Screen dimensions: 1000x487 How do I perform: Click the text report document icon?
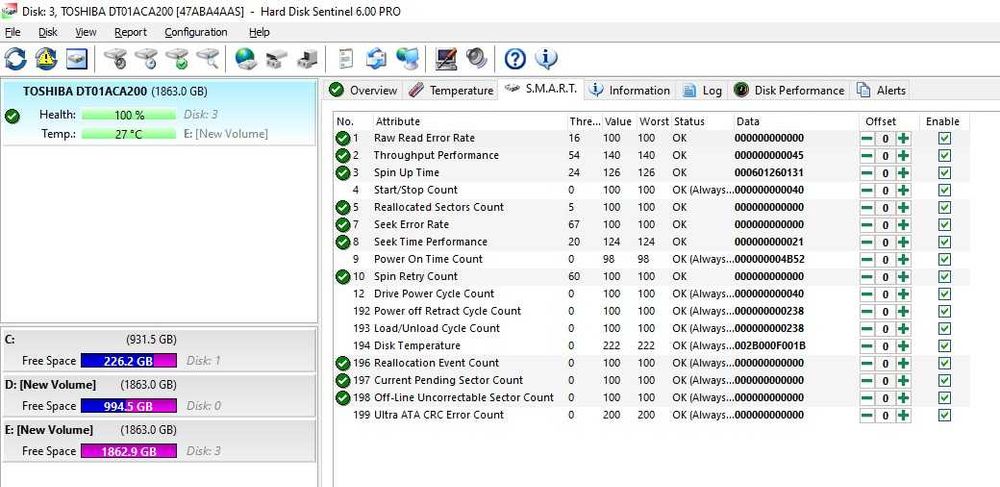tap(346, 59)
